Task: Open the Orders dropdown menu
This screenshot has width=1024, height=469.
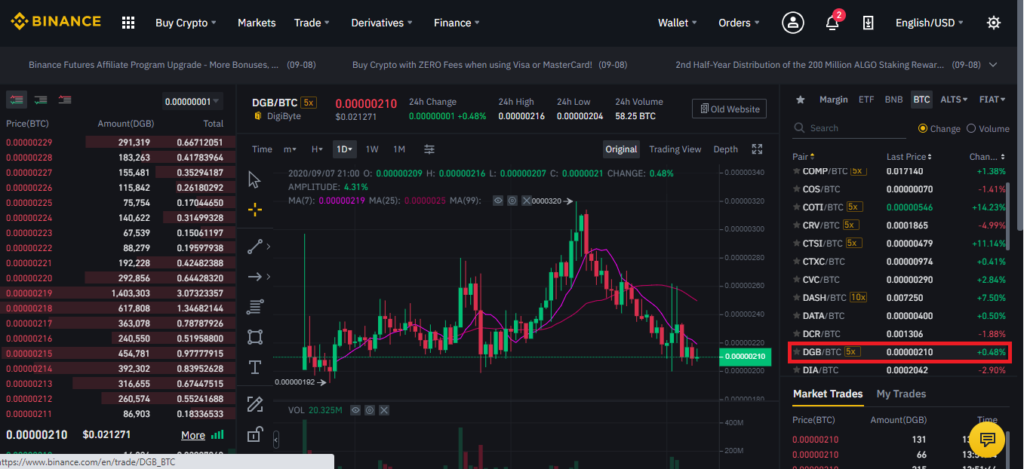Action: coord(739,23)
